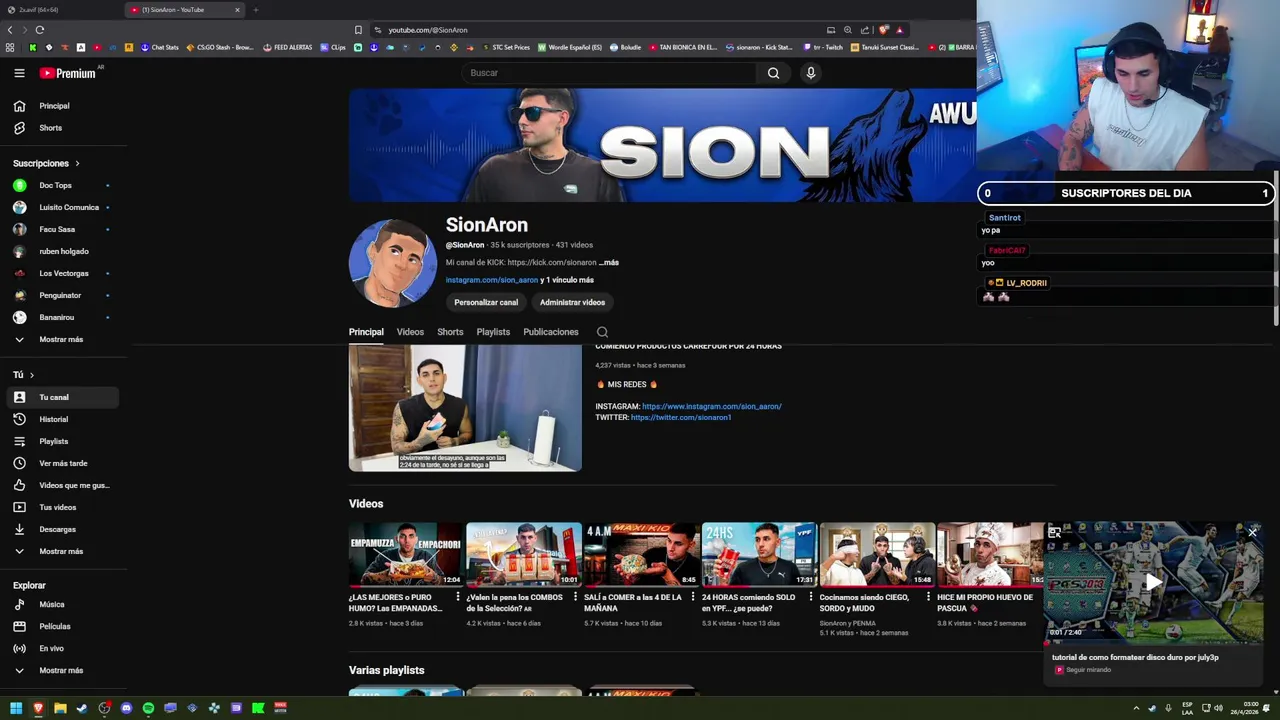This screenshot has width=1280, height=720.
Task: Start voice search with the microphone
Action: coord(811,73)
